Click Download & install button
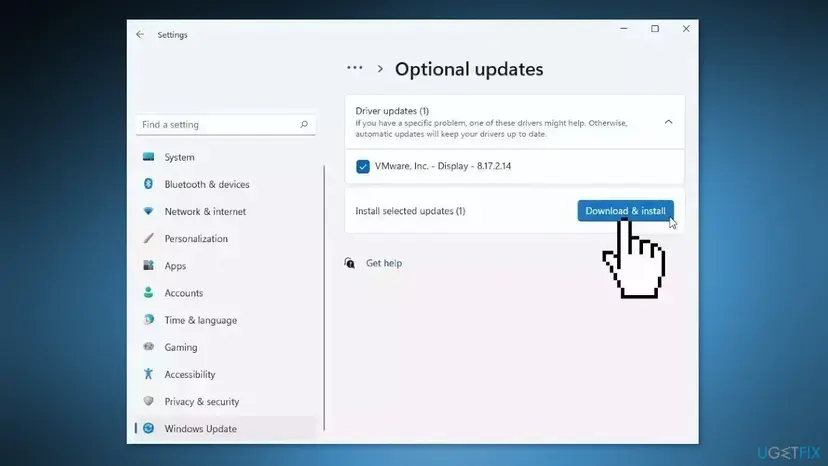828x466 pixels. click(x=625, y=211)
